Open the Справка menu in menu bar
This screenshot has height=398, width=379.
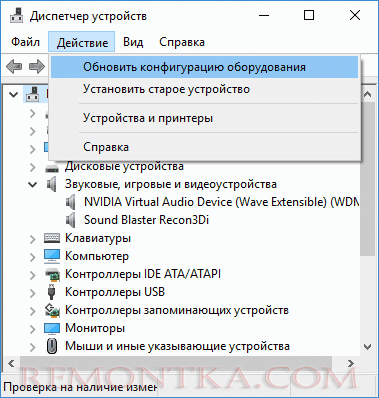pyautogui.click(x=182, y=42)
